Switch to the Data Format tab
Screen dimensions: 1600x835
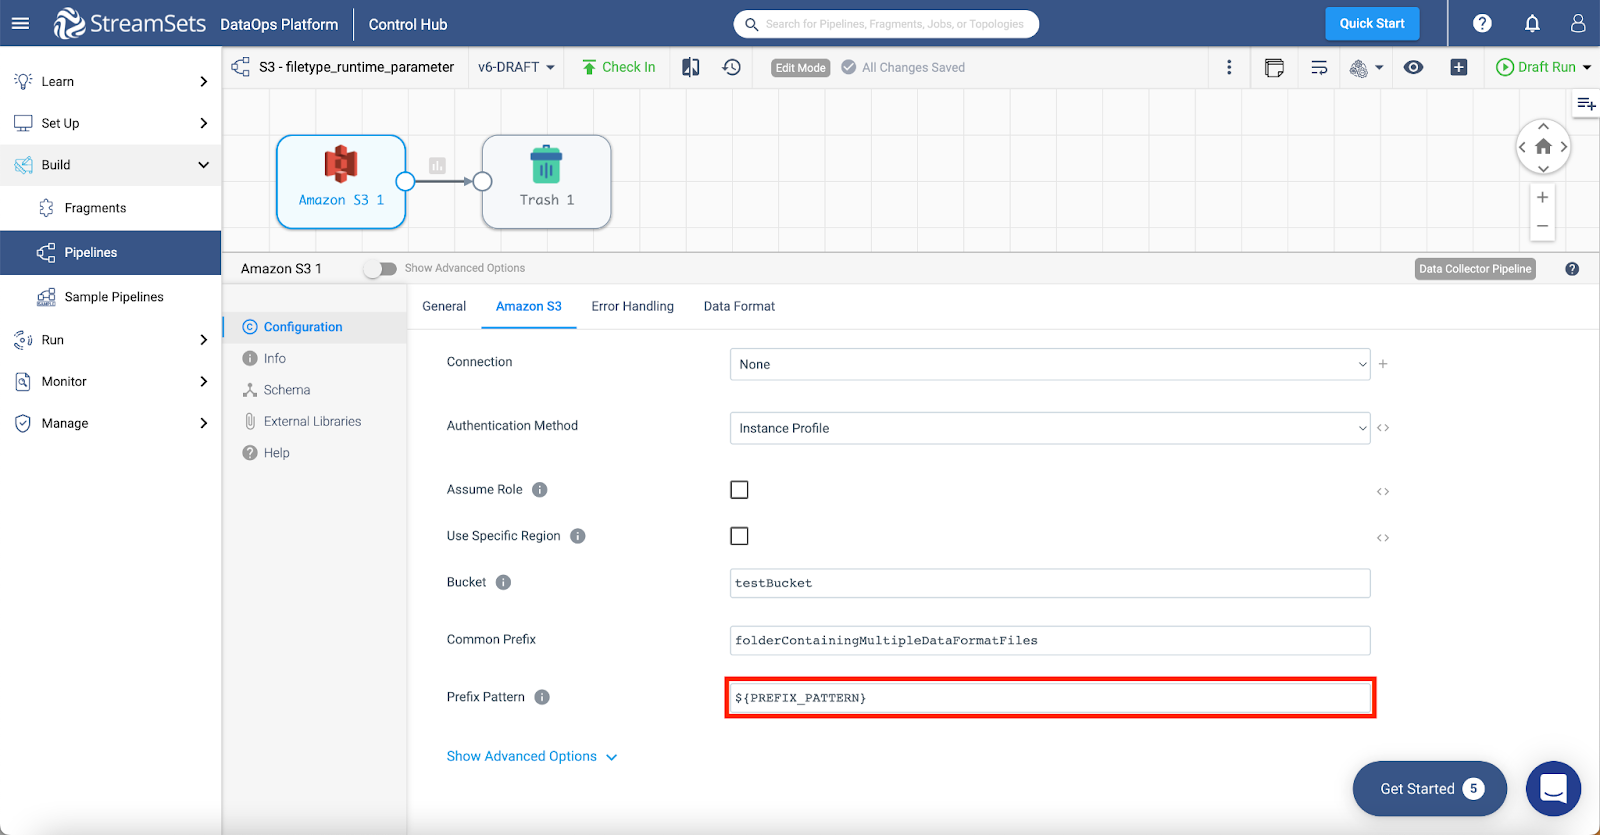pos(739,306)
